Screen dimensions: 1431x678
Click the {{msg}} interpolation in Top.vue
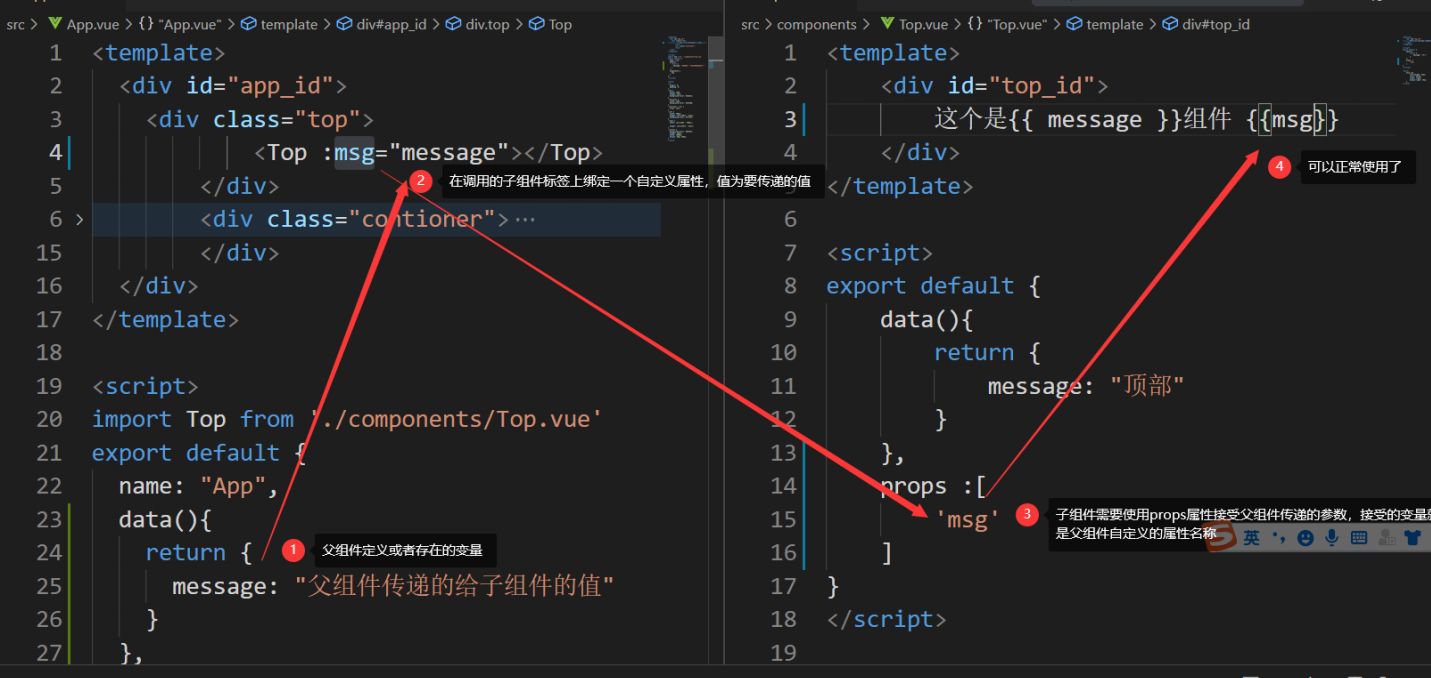tap(1292, 119)
